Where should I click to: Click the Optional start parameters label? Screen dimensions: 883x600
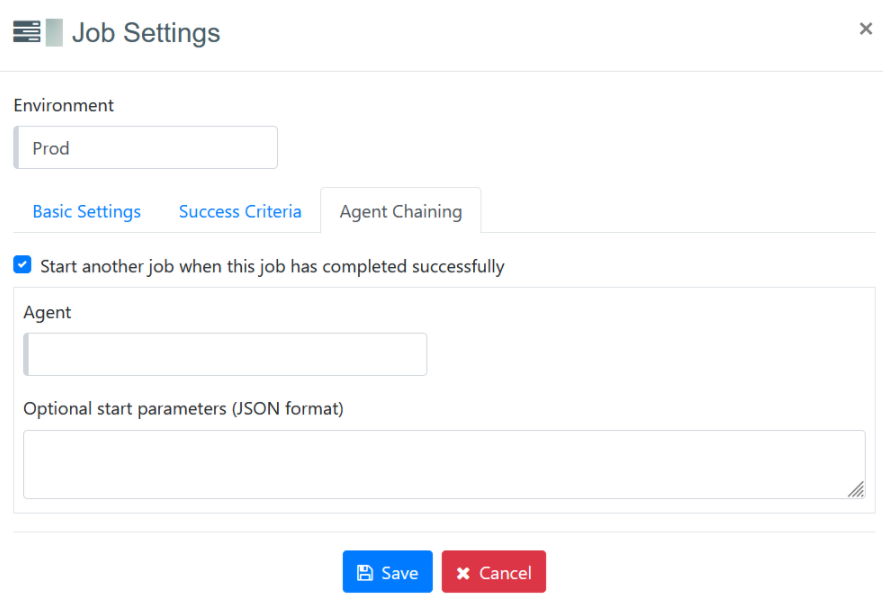tap(183, 408)
